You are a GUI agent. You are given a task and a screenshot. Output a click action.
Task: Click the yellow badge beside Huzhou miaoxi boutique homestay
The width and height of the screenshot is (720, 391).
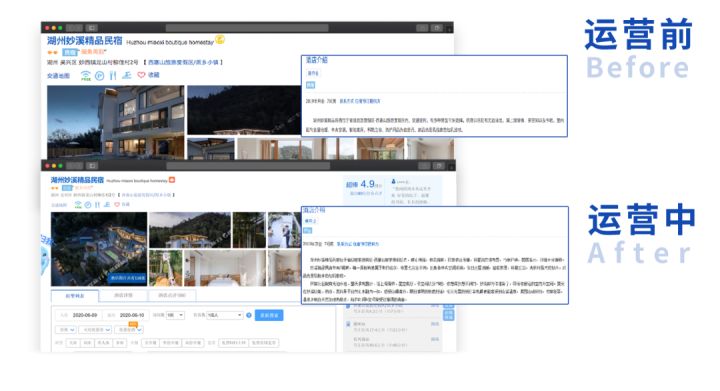pos(220,40)
